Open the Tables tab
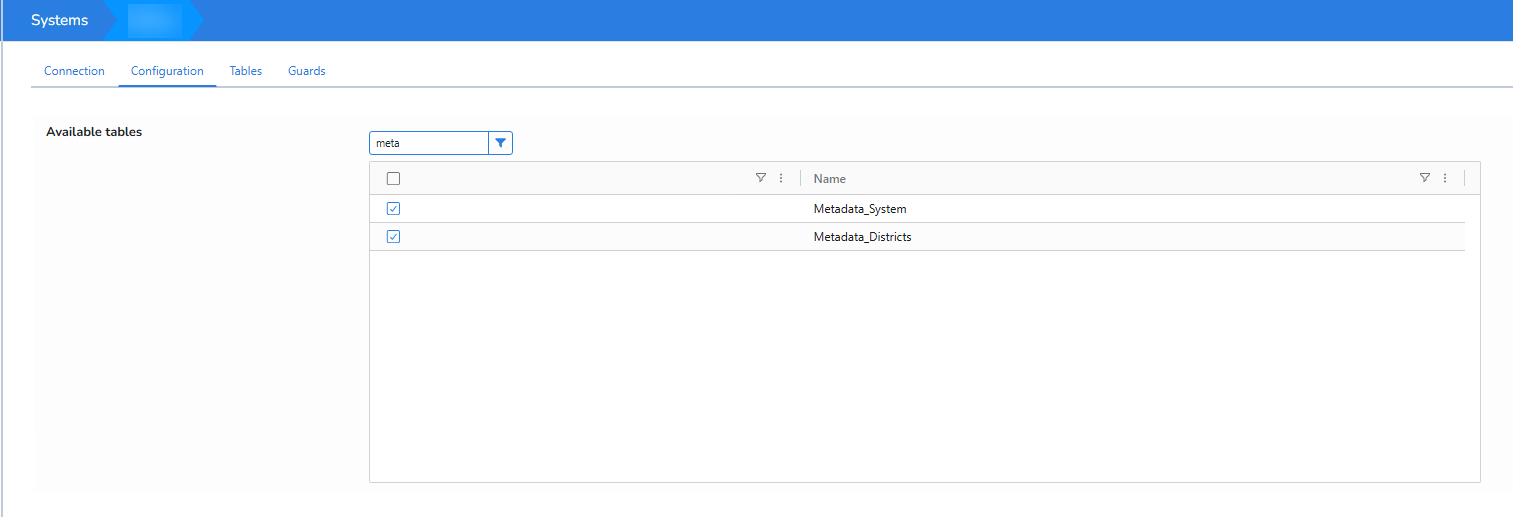This screenshot has width=1513, height=517. [x=245, y=71]
